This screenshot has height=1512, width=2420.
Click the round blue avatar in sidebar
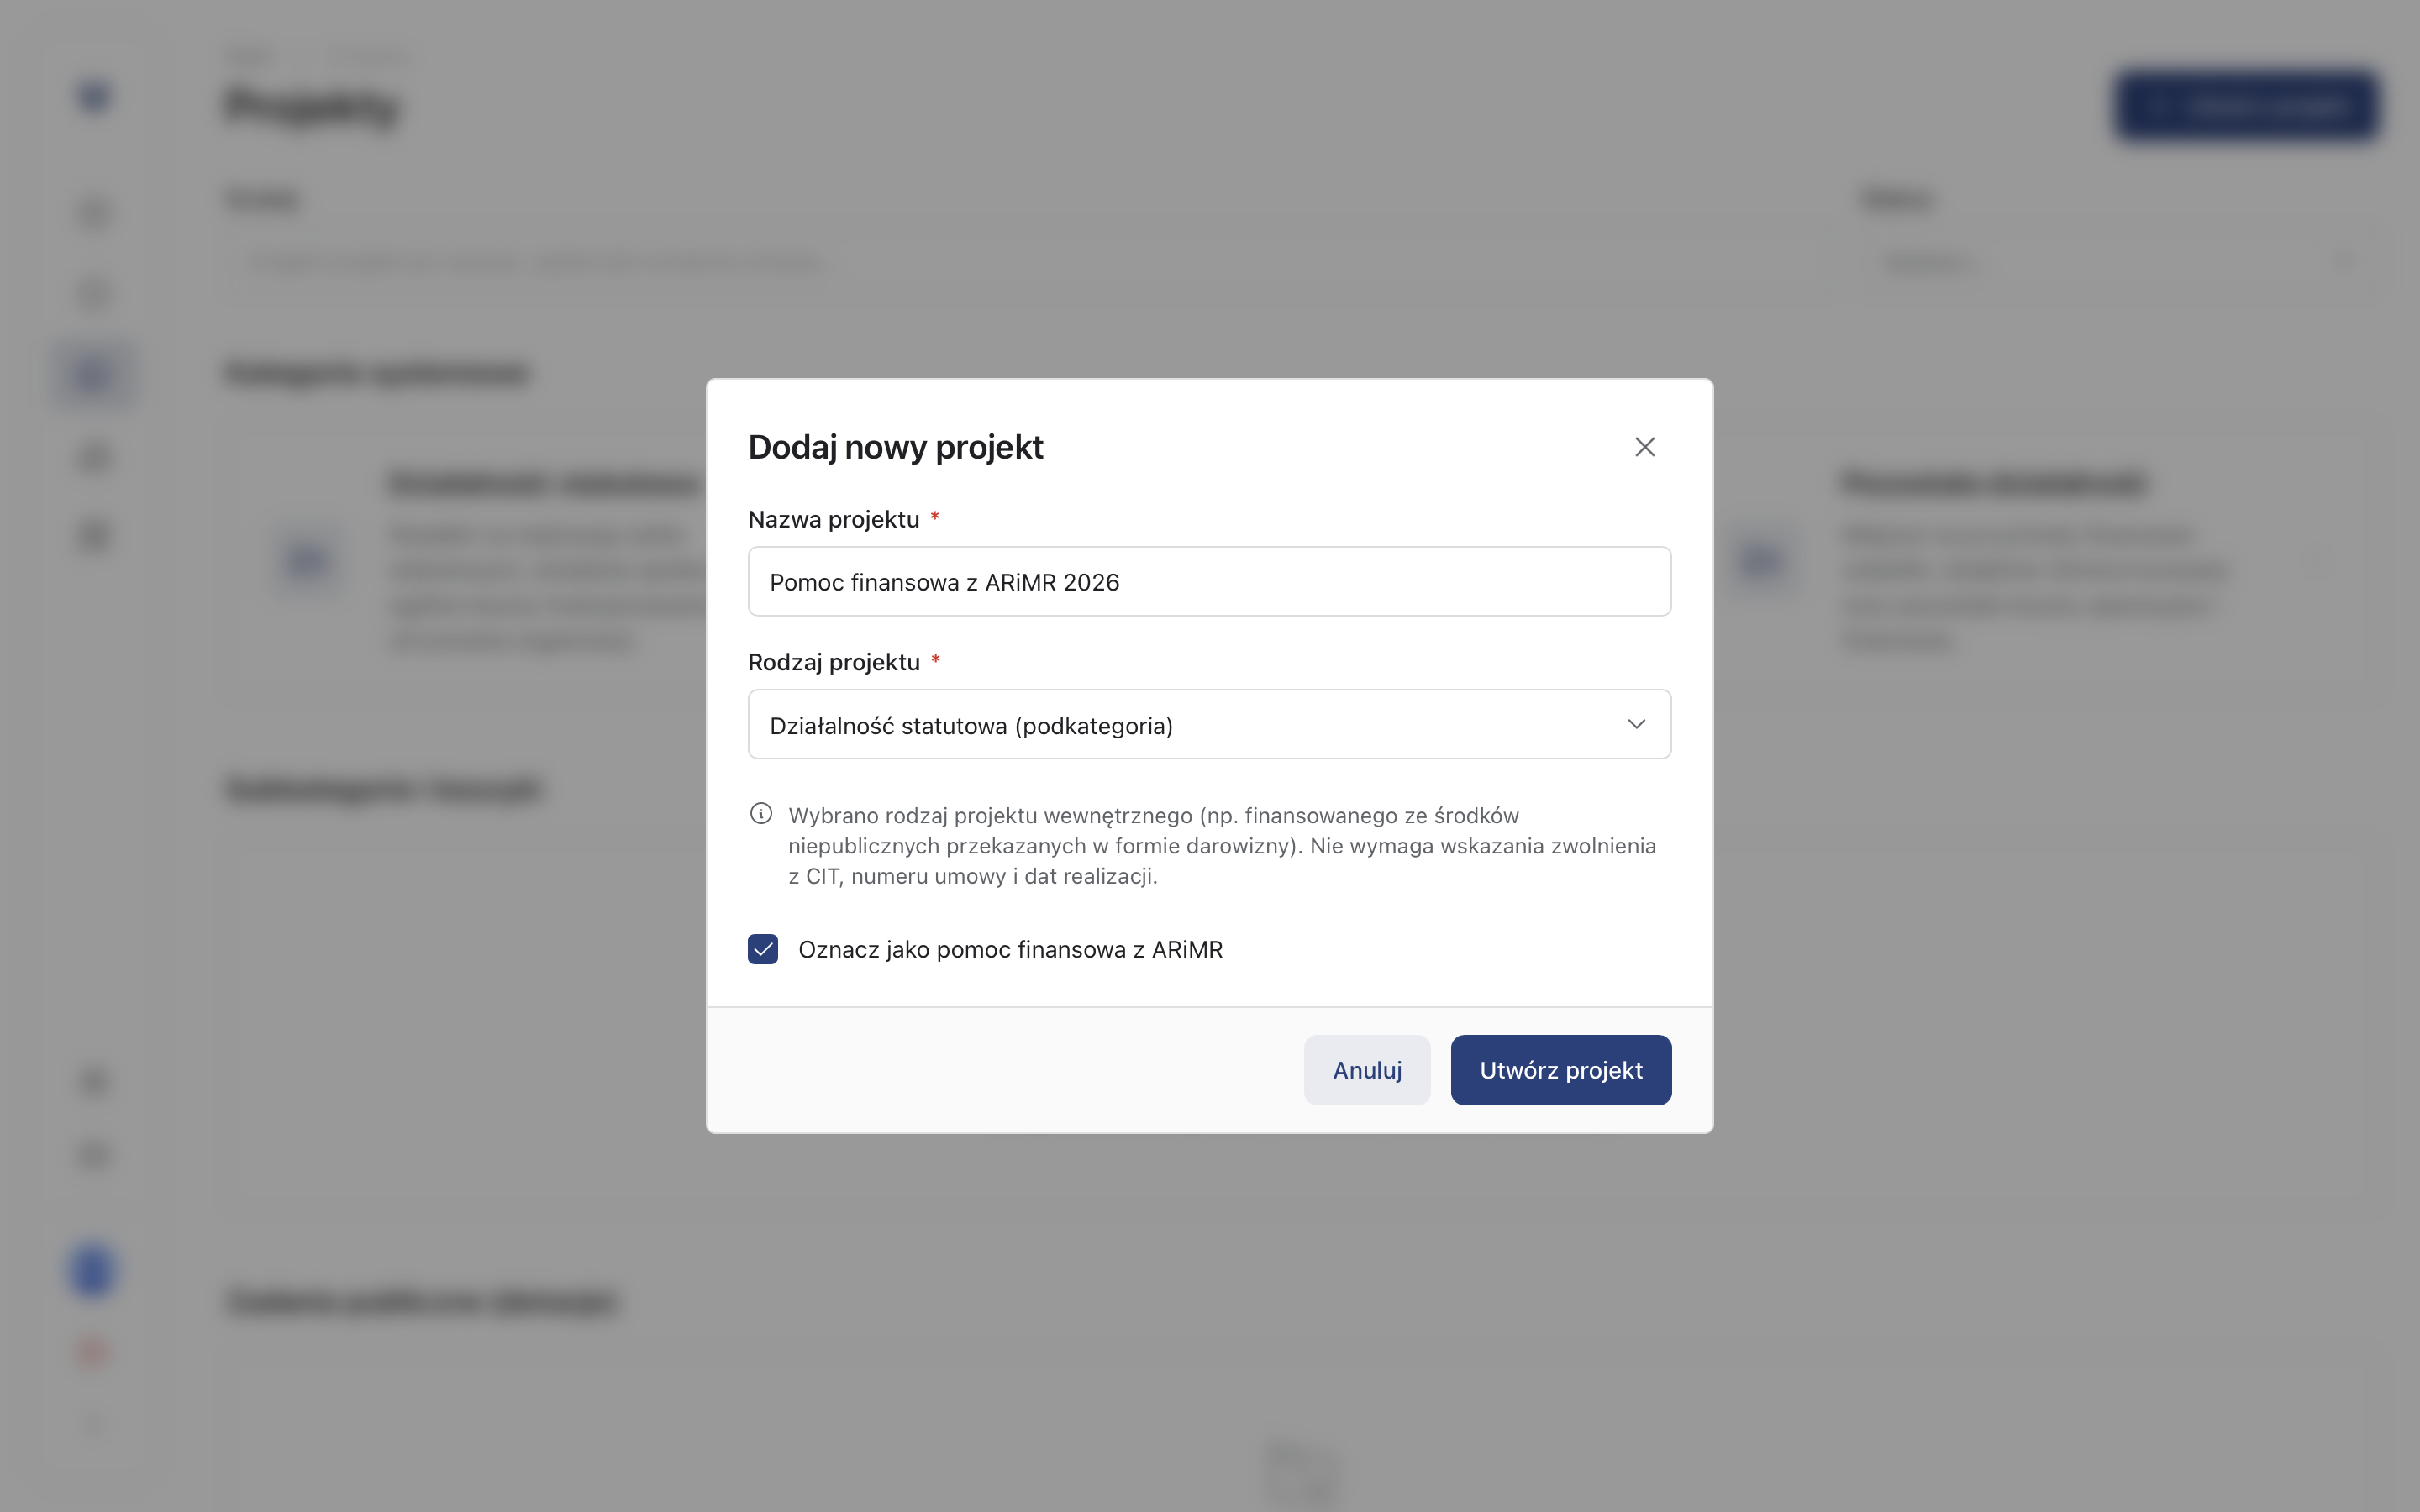tap(92, 1271)
